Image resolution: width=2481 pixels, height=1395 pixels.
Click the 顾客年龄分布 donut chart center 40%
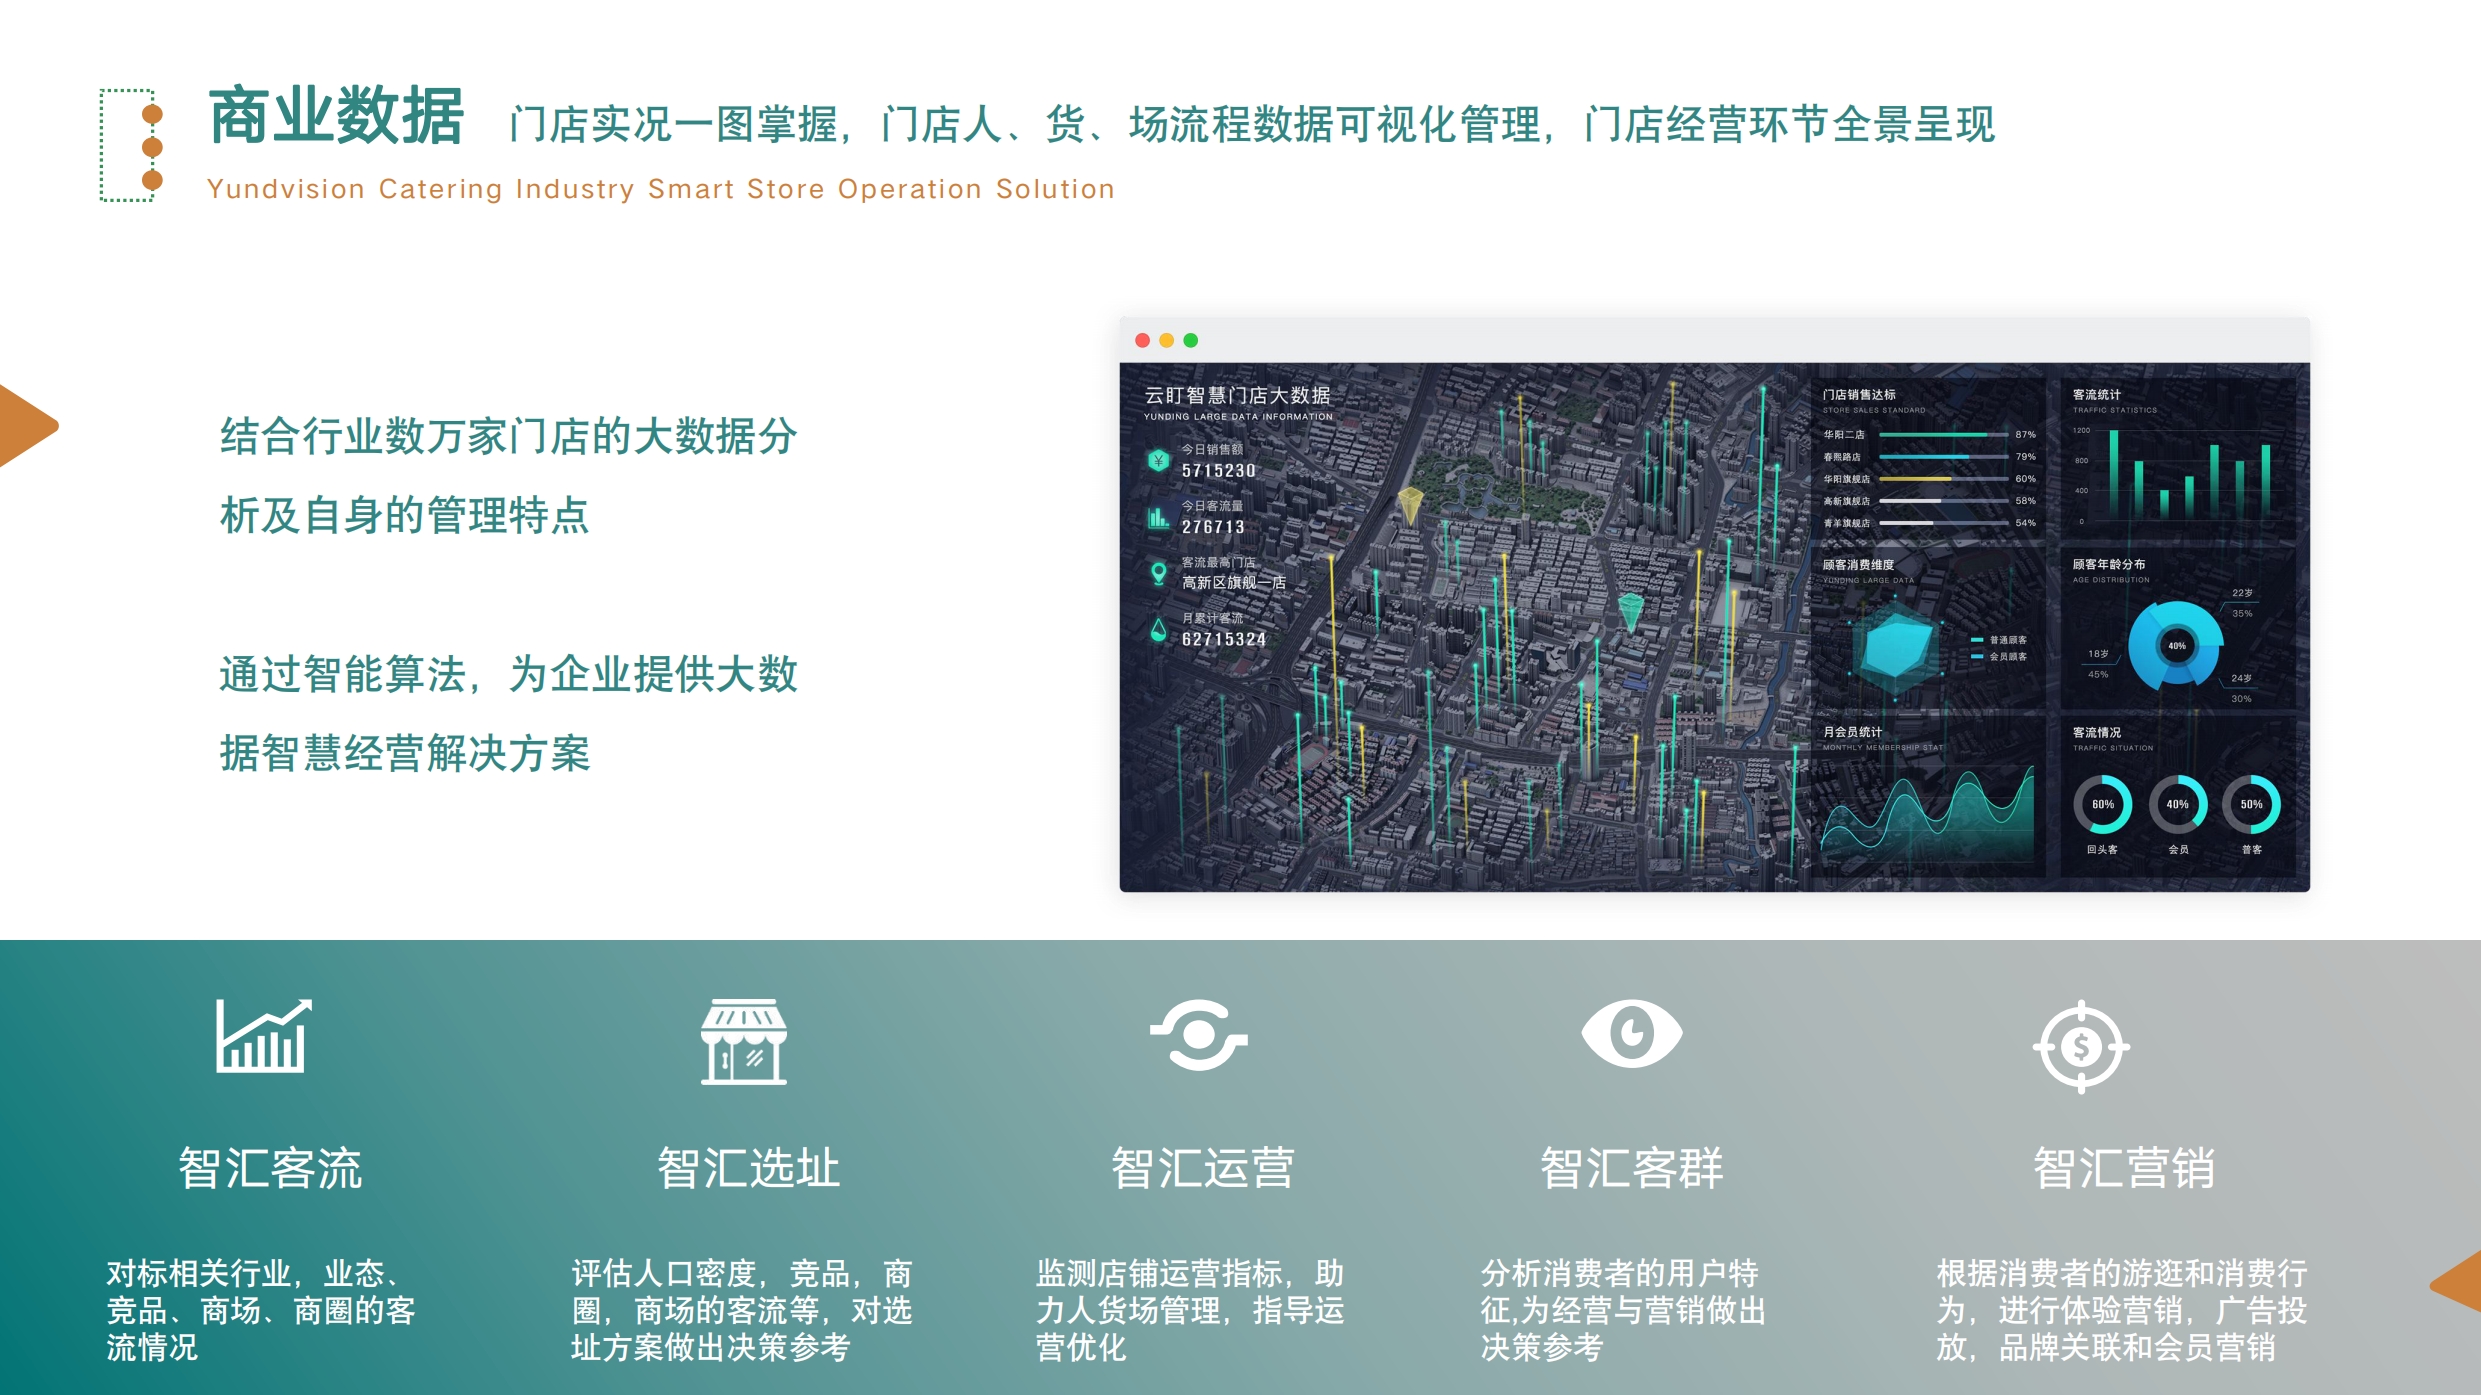(x=2177, y=646)
